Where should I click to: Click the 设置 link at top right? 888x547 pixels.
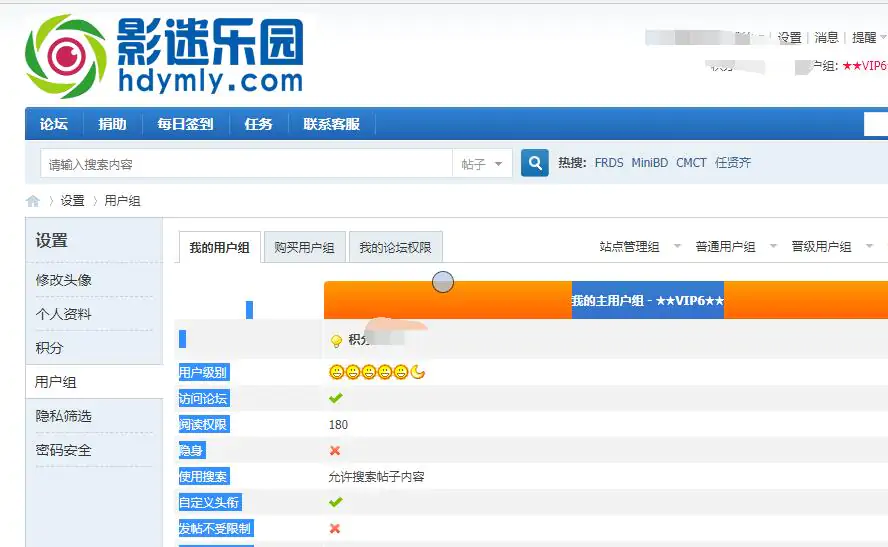(x=789, y=37)
